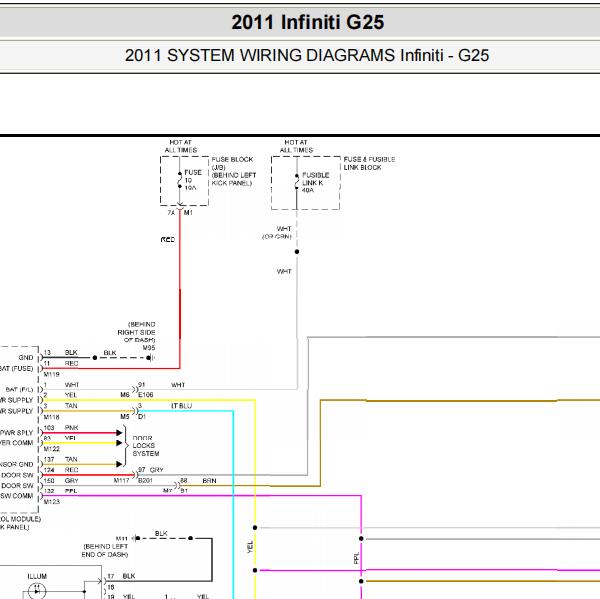The height and width of the screenshot is (599, 600).
Task: Click the "(BEHIND LEFT END OF DASH)" note
Action: coord(105,550)
